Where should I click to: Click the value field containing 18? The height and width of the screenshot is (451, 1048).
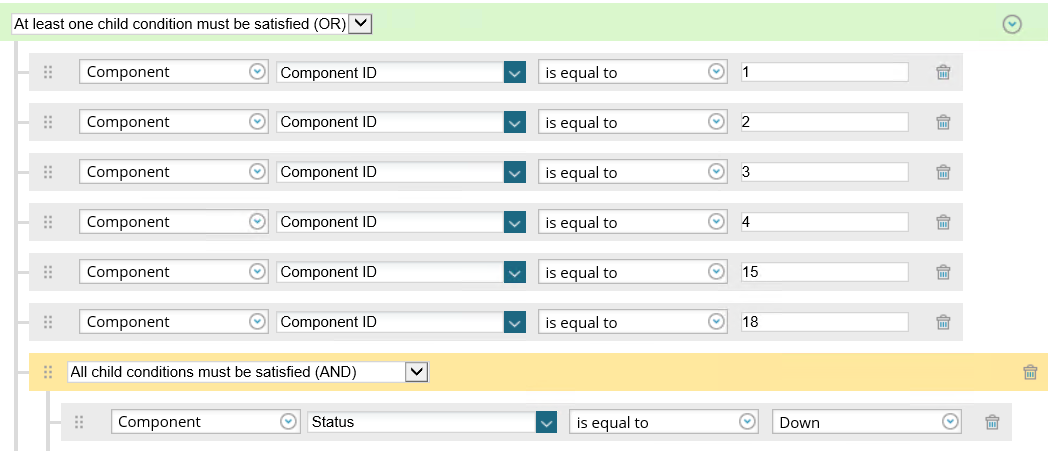[x=824, y=322]
